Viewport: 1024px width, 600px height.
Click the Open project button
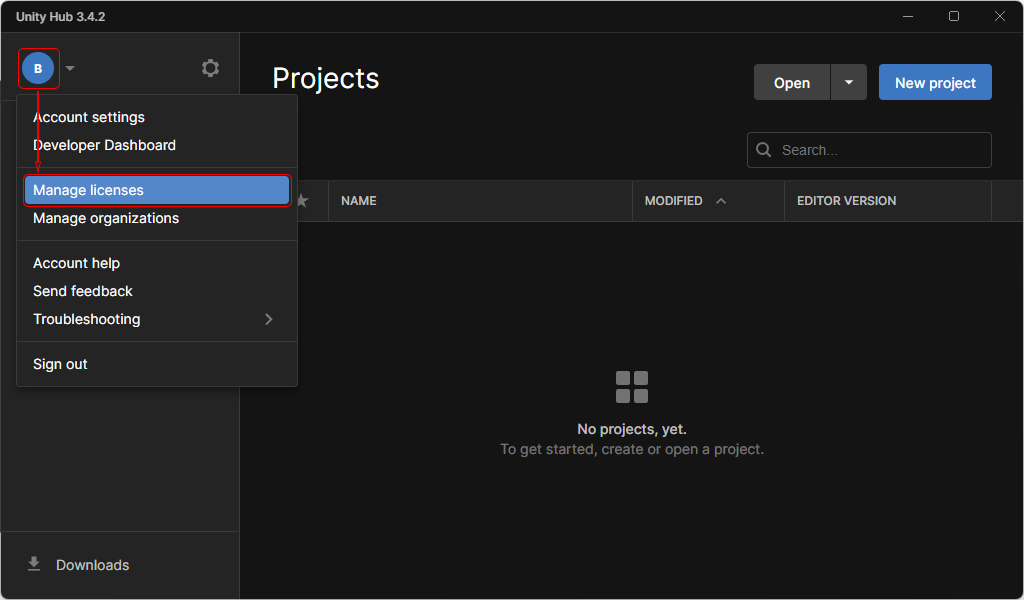[x=792, y=82]
